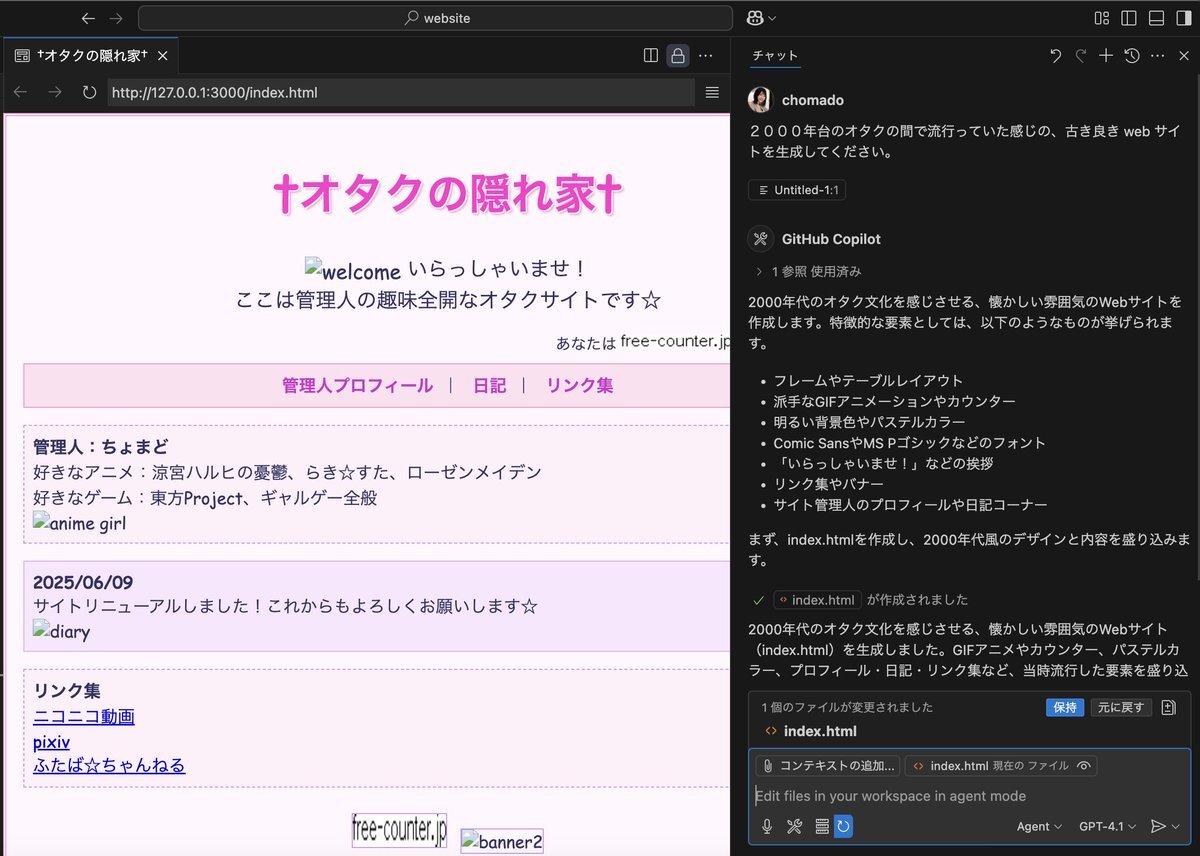Open chat panel more actions
1200x856 pixels.
[x=1158, y=56]
